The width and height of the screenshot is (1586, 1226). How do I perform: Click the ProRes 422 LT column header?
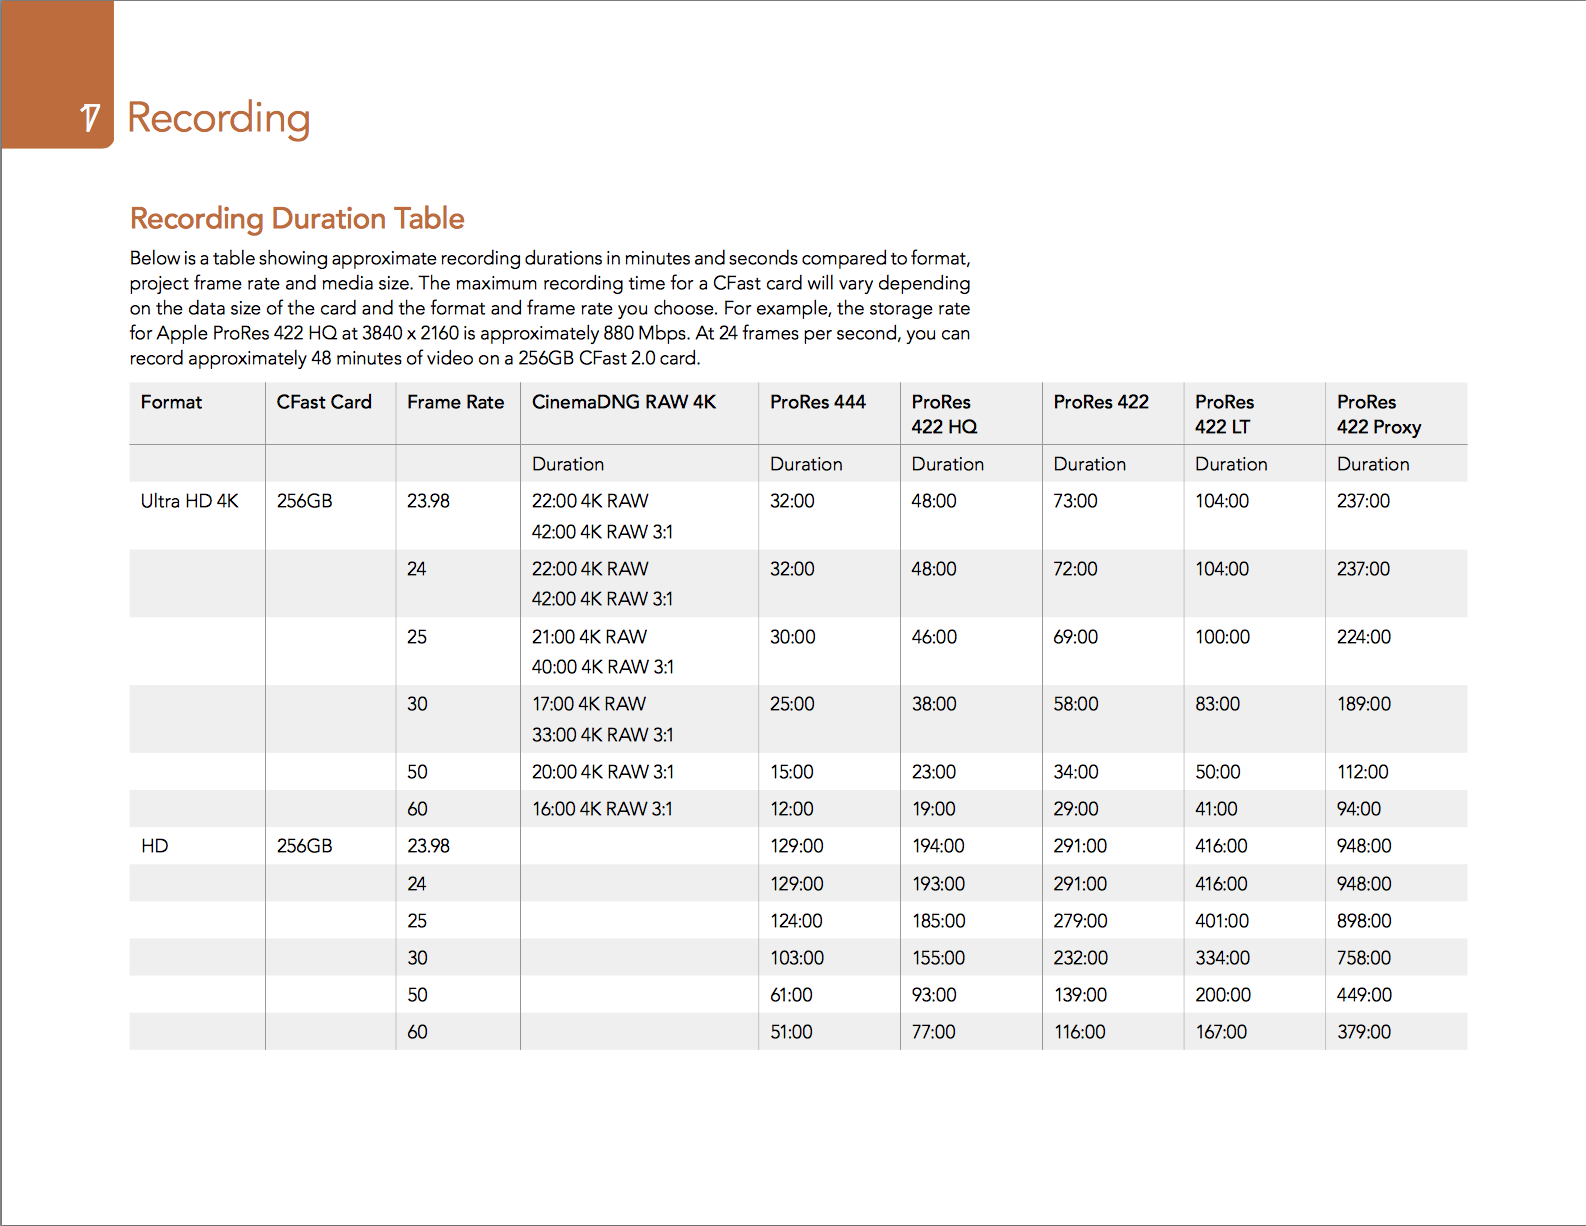tap(1224, 414)
